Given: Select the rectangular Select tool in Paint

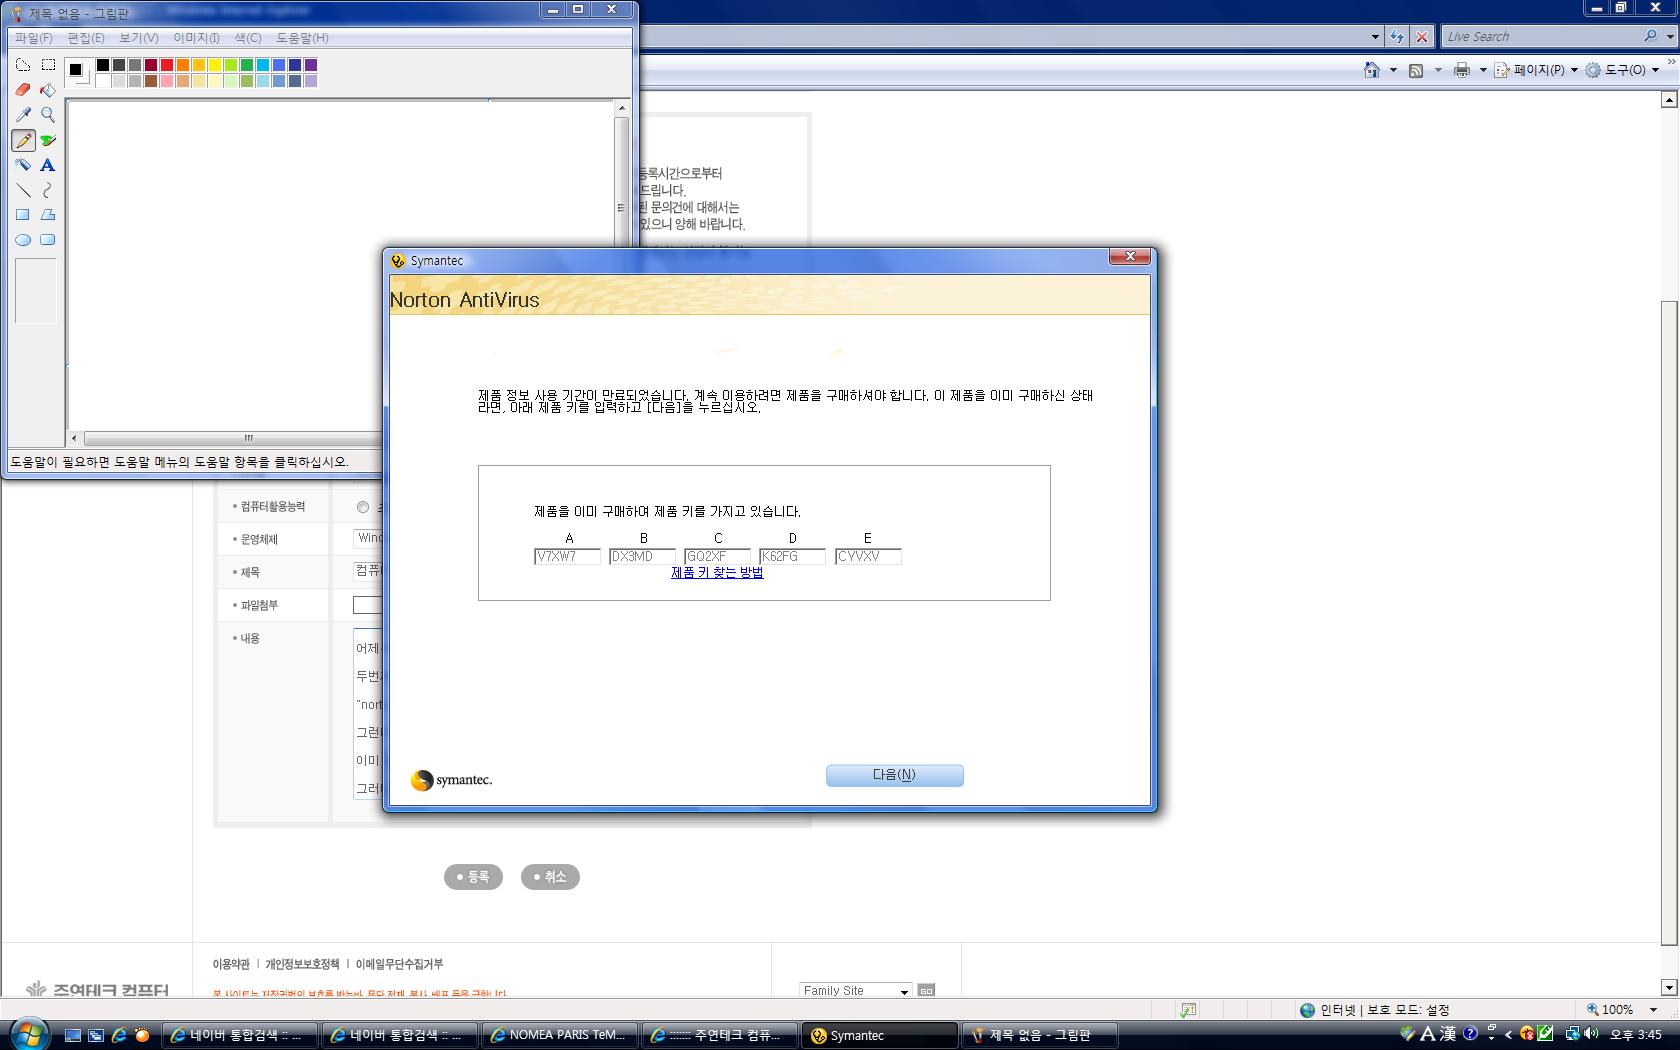Looking at the screenshot, I should tap(48, 65).
